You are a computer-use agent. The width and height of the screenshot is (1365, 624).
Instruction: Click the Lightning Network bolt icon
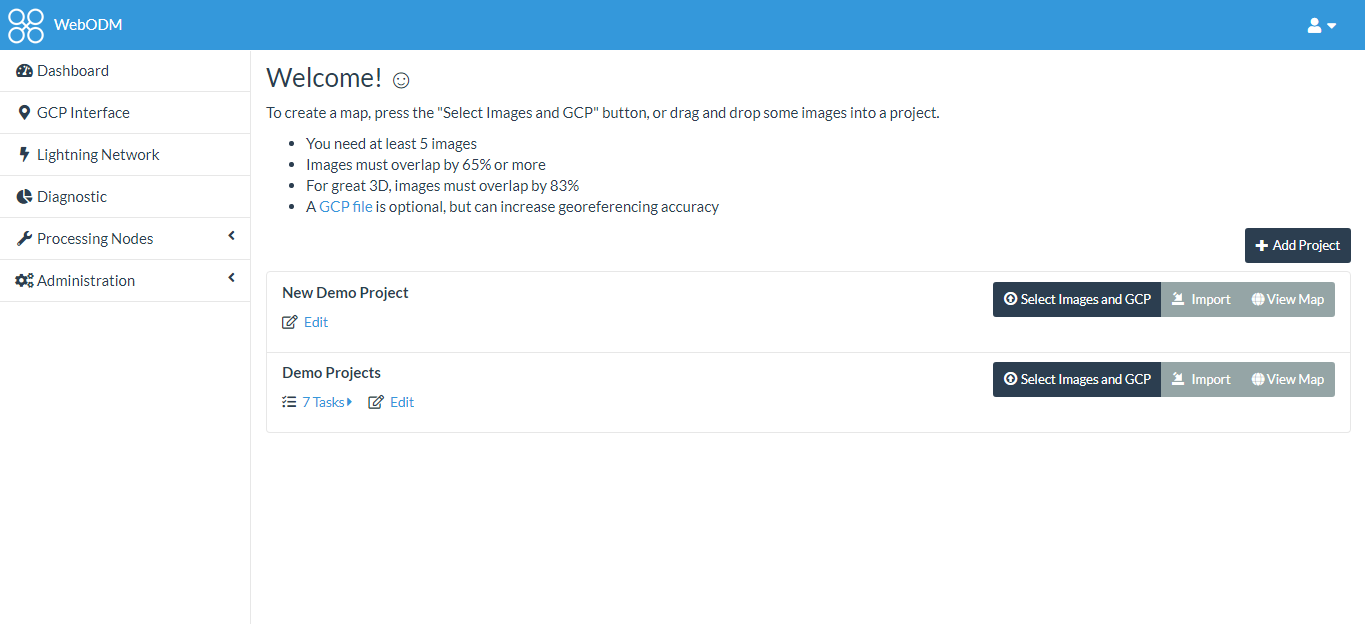click(x=24, y=155)
